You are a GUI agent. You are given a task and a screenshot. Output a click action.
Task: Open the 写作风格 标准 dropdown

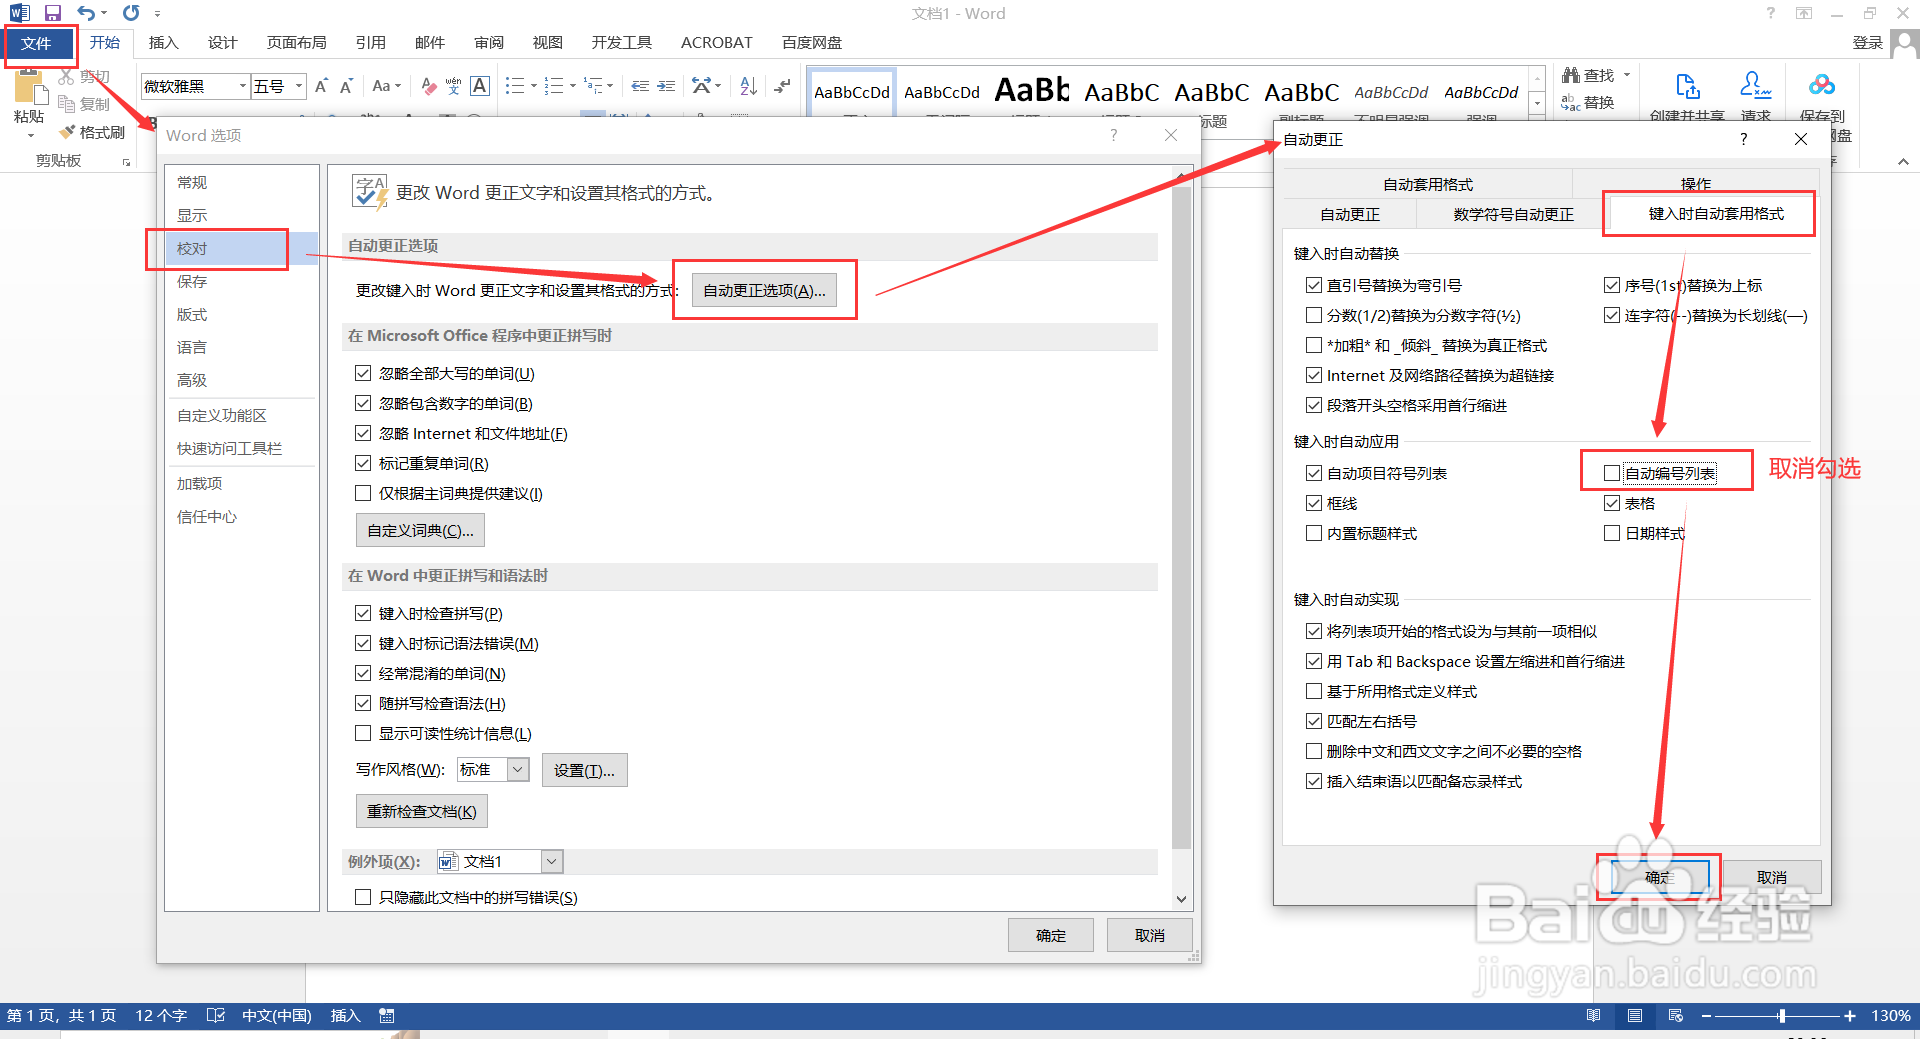click(x=518, y=769)
